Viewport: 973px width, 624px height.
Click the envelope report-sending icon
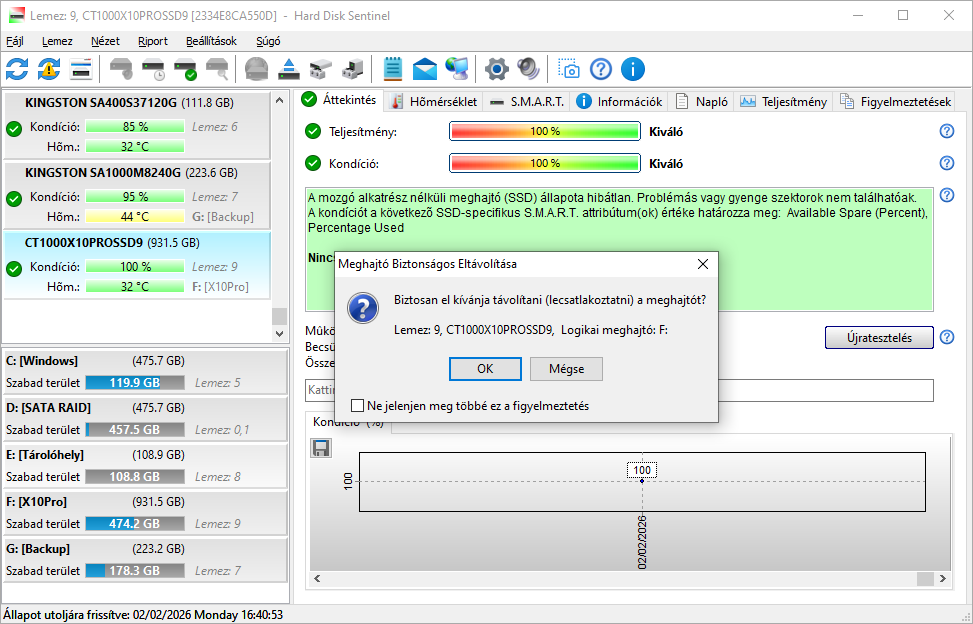pyautogui.click(x=424, y=69)
